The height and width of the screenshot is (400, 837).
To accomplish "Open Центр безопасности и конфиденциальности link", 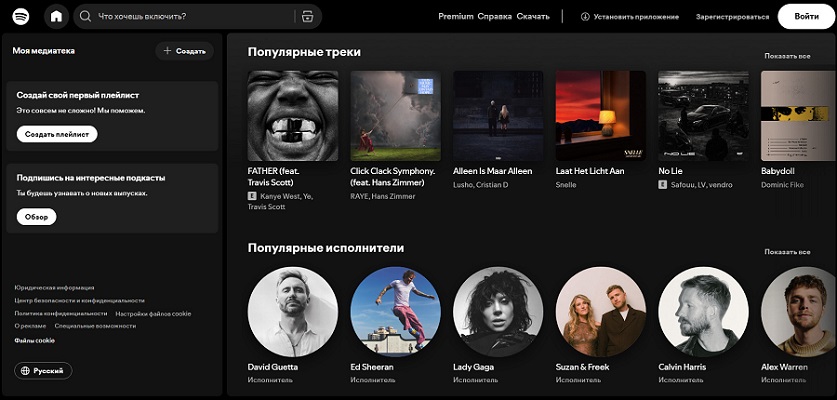I will [x=80, y=301].
